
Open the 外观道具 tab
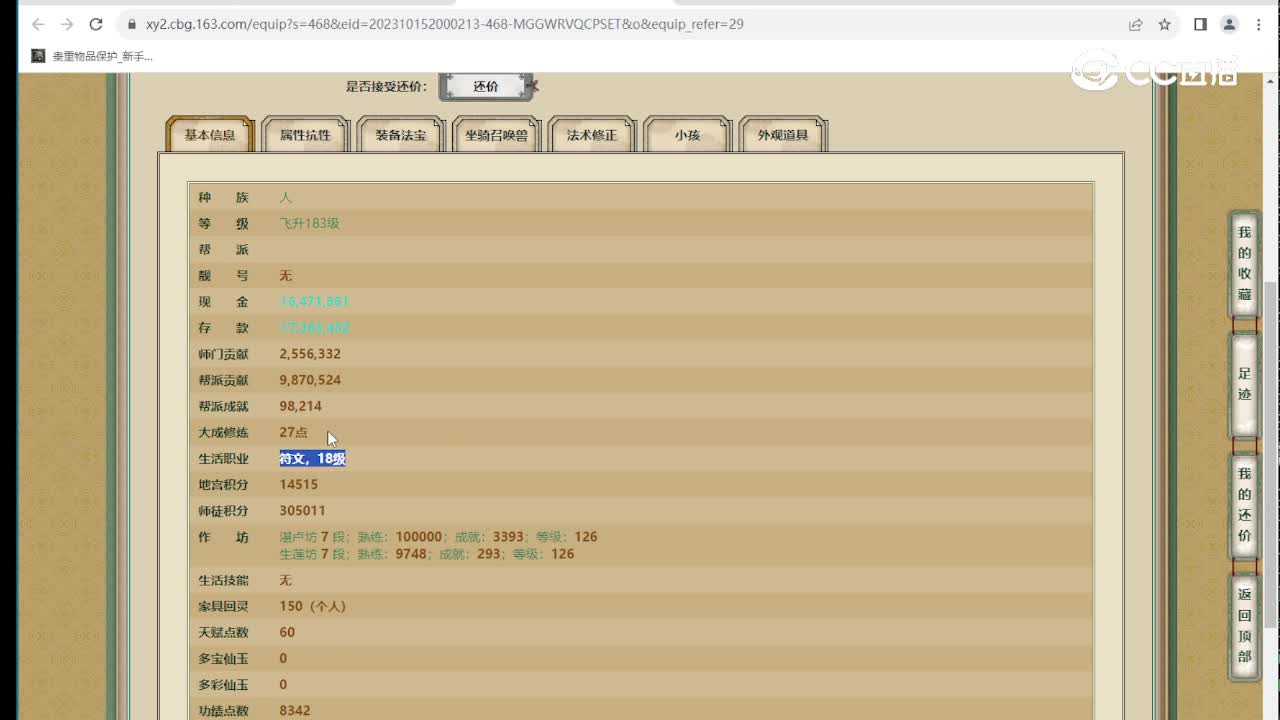pos(783,135)
